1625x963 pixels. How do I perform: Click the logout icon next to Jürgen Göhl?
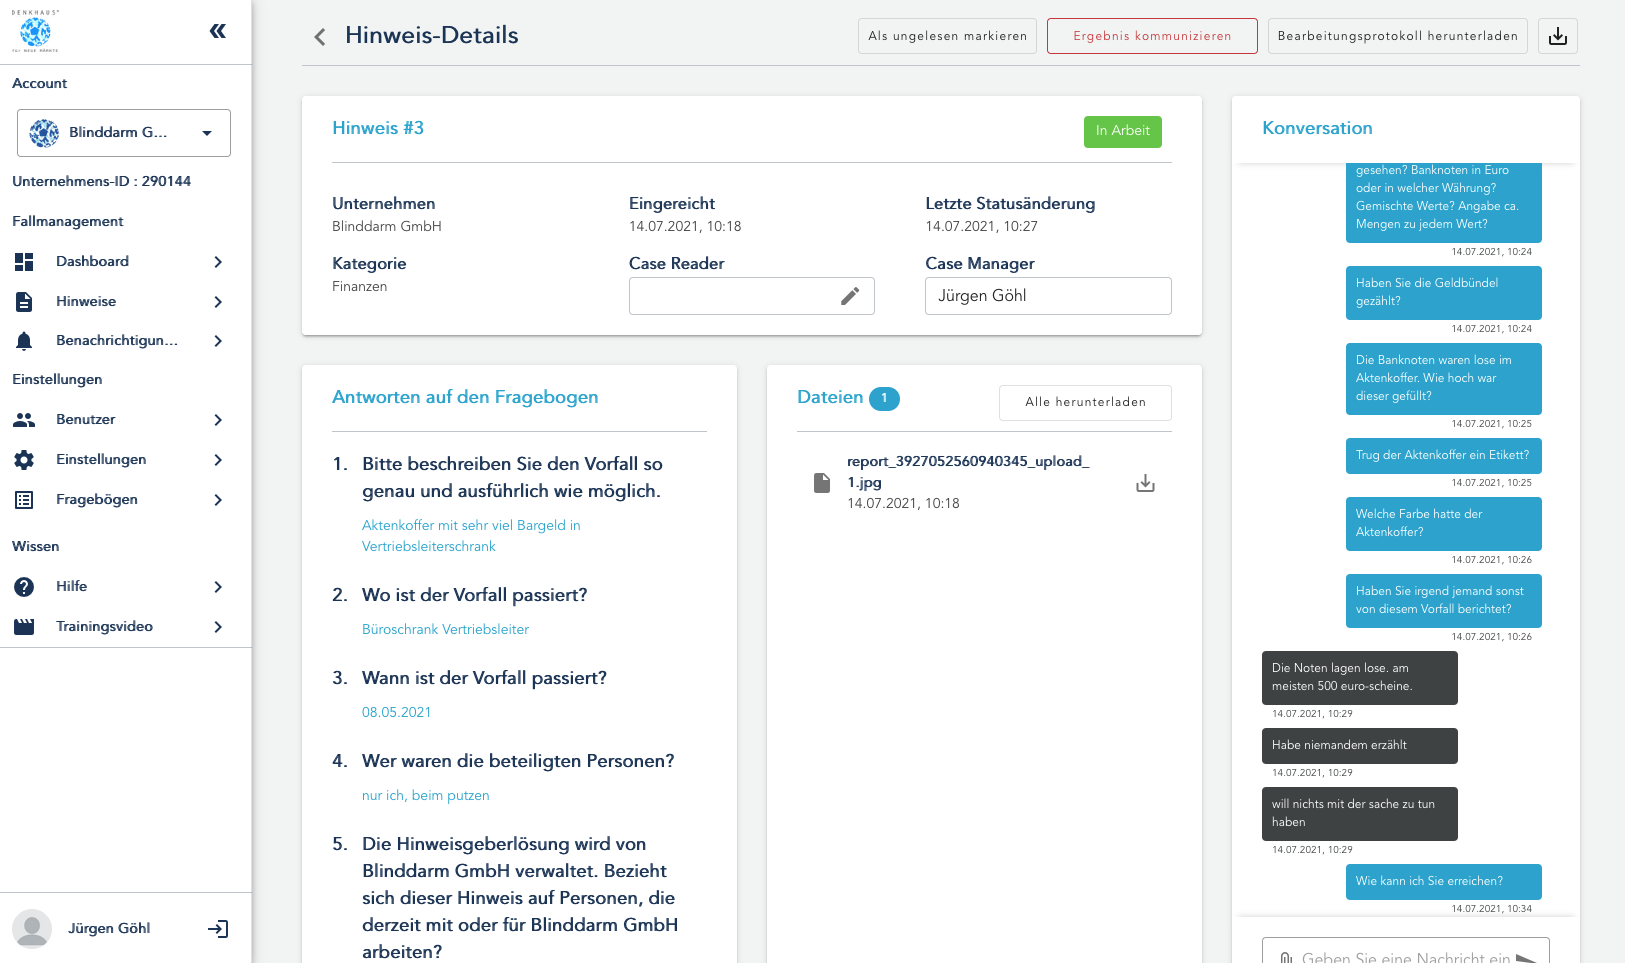[218, 929]
